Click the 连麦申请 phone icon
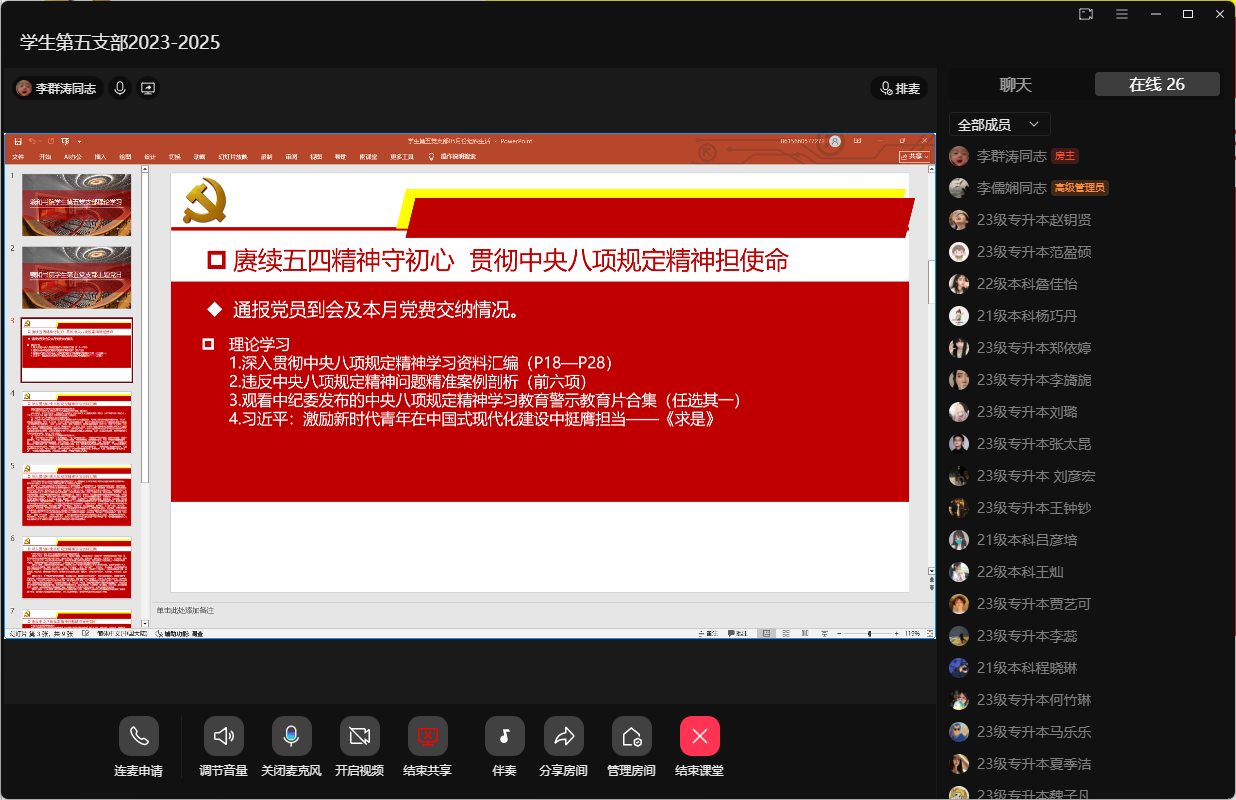The height and width of the screenshot is (800, 1236). [x=138, y=737]
